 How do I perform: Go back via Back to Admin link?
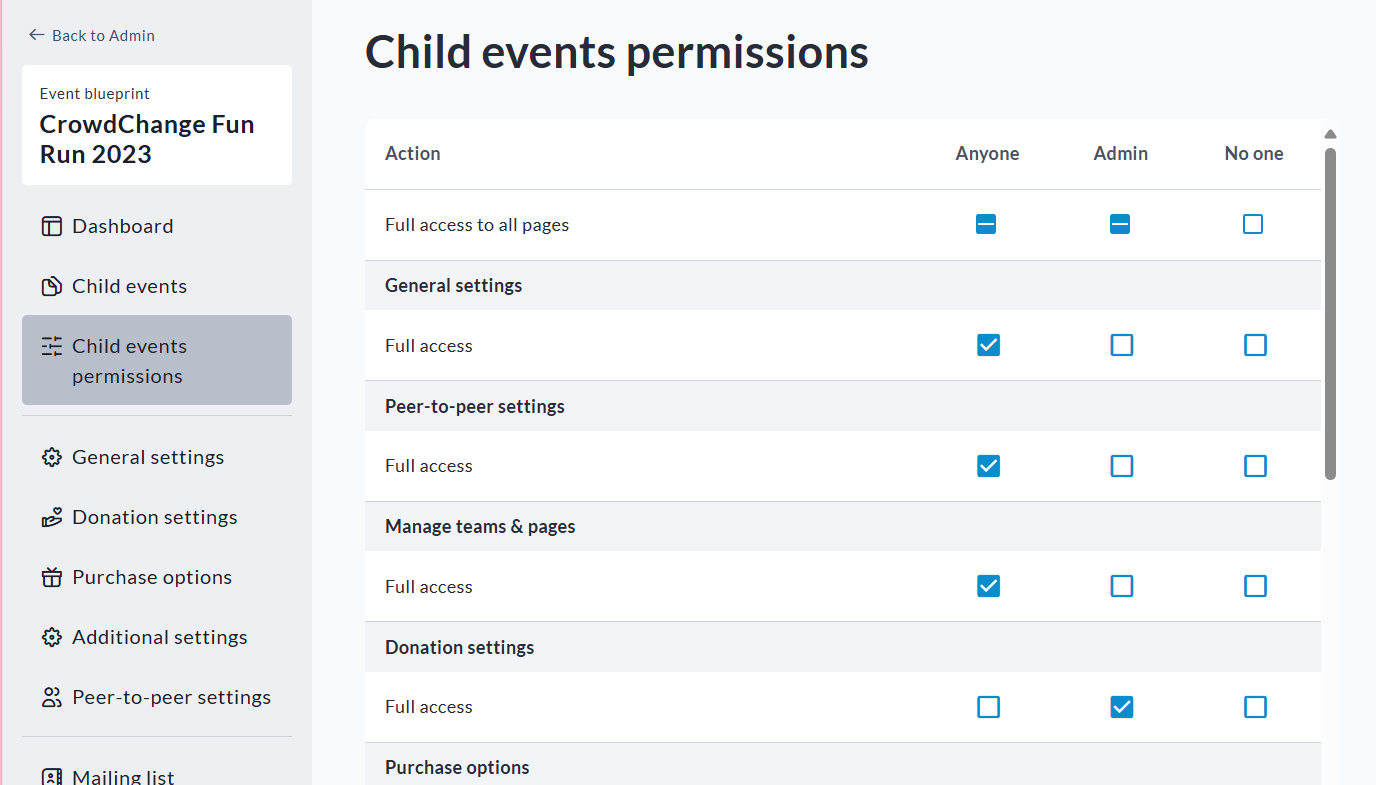tap(92, 35)
